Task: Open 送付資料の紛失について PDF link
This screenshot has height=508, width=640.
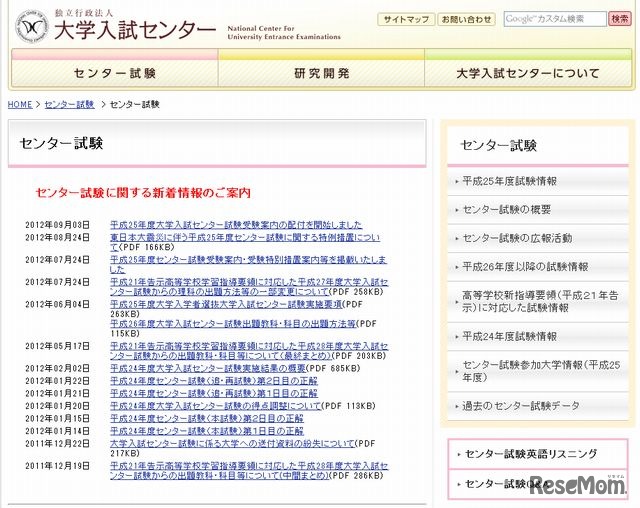Action: 232,444
